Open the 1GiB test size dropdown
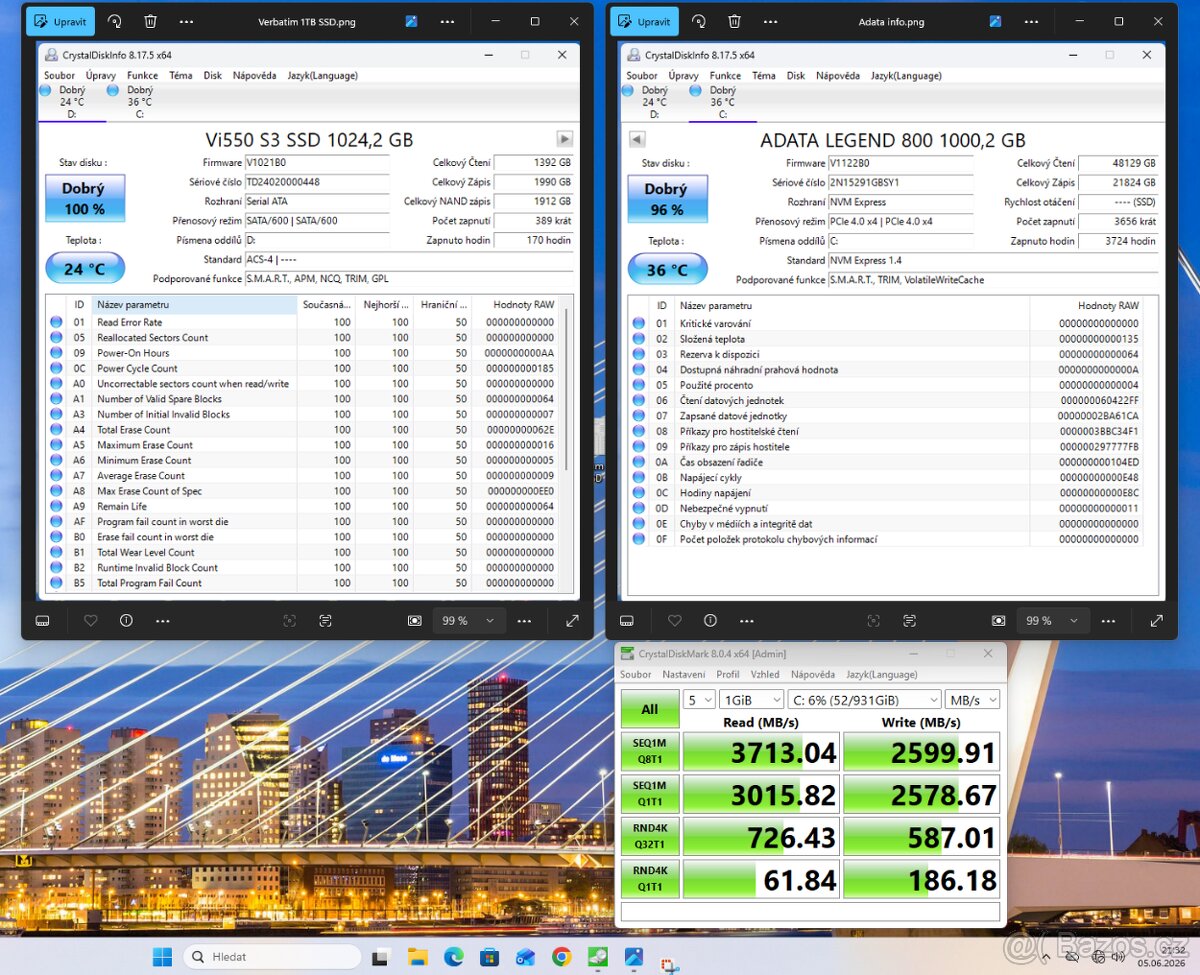The height and width of the screenshot is (975, 1200). (x=750, y=700)
